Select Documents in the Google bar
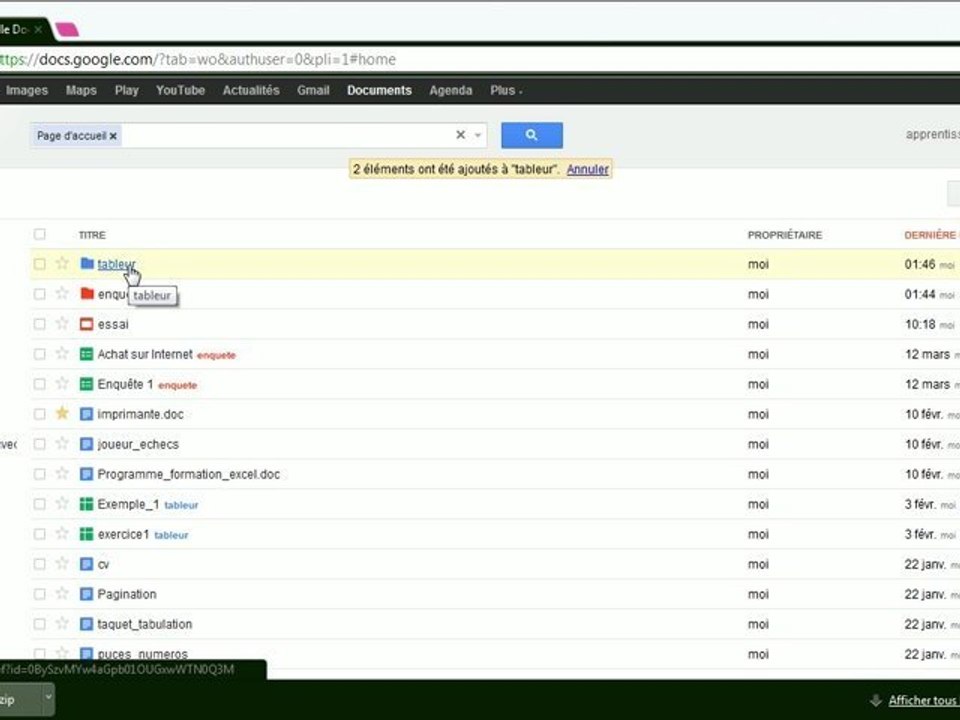960x720 pixels. click(380, 91)
